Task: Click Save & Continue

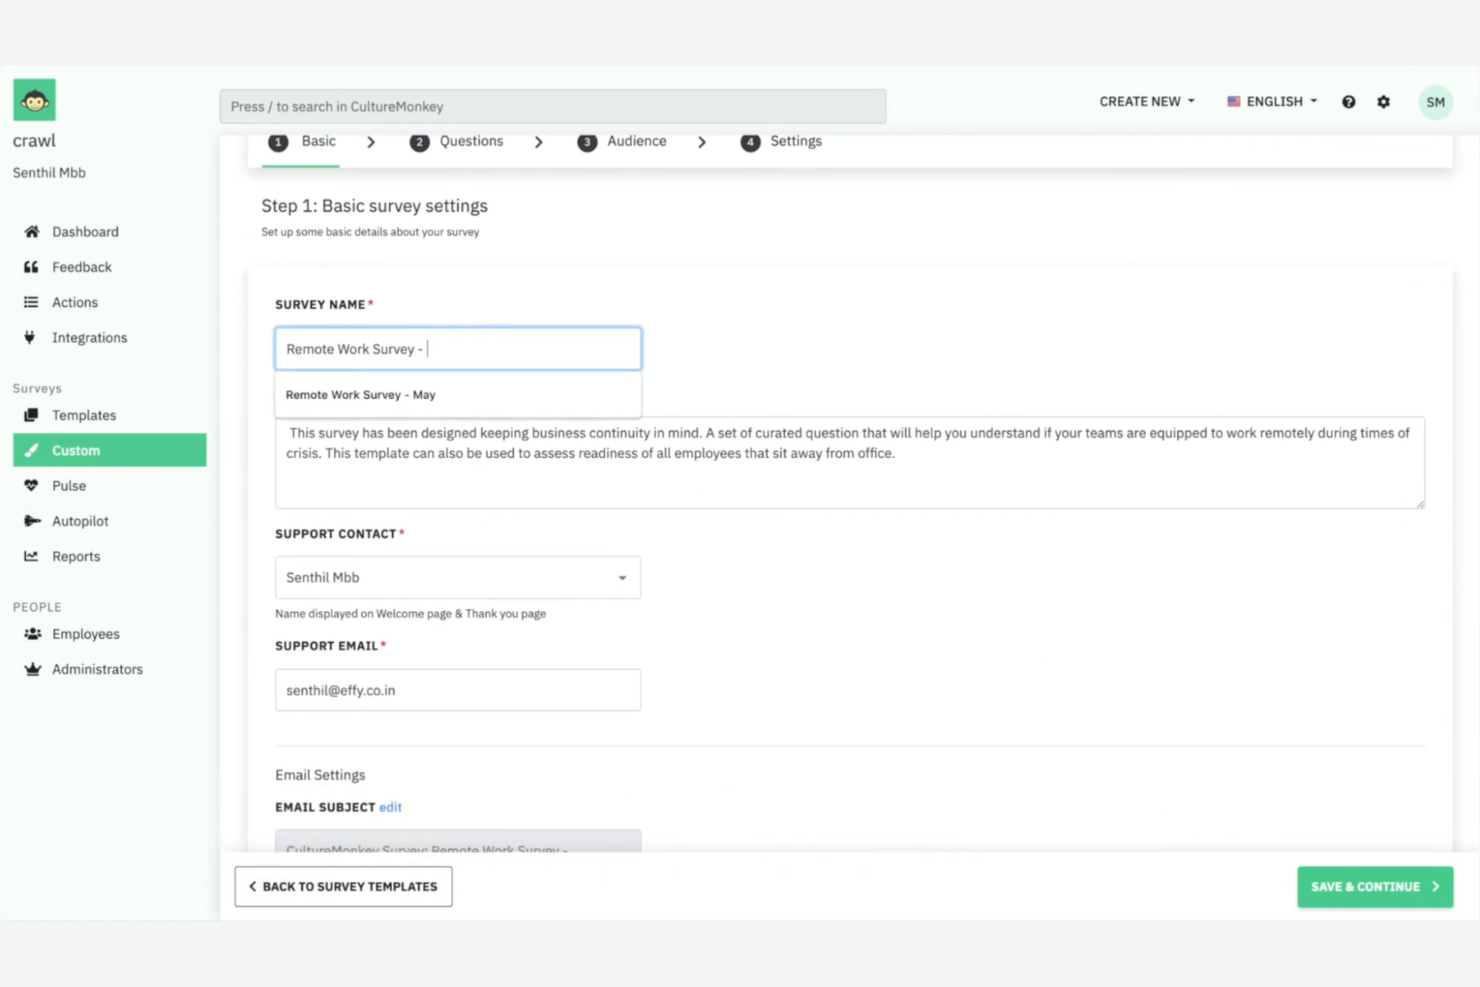Action: tap(1374, 886)
